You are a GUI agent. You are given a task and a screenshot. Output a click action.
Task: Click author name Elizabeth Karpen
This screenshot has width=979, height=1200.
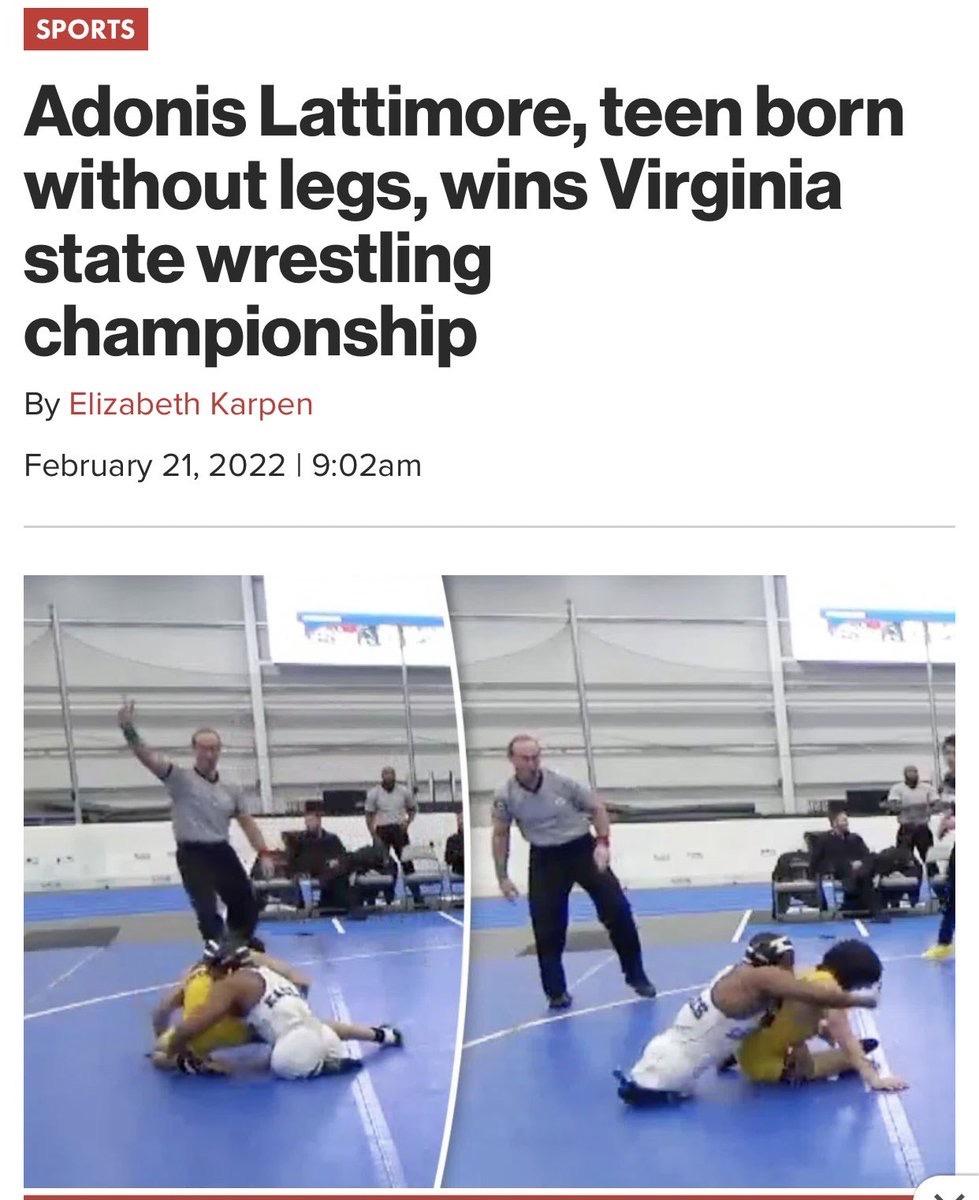click(x=191, y=404)
